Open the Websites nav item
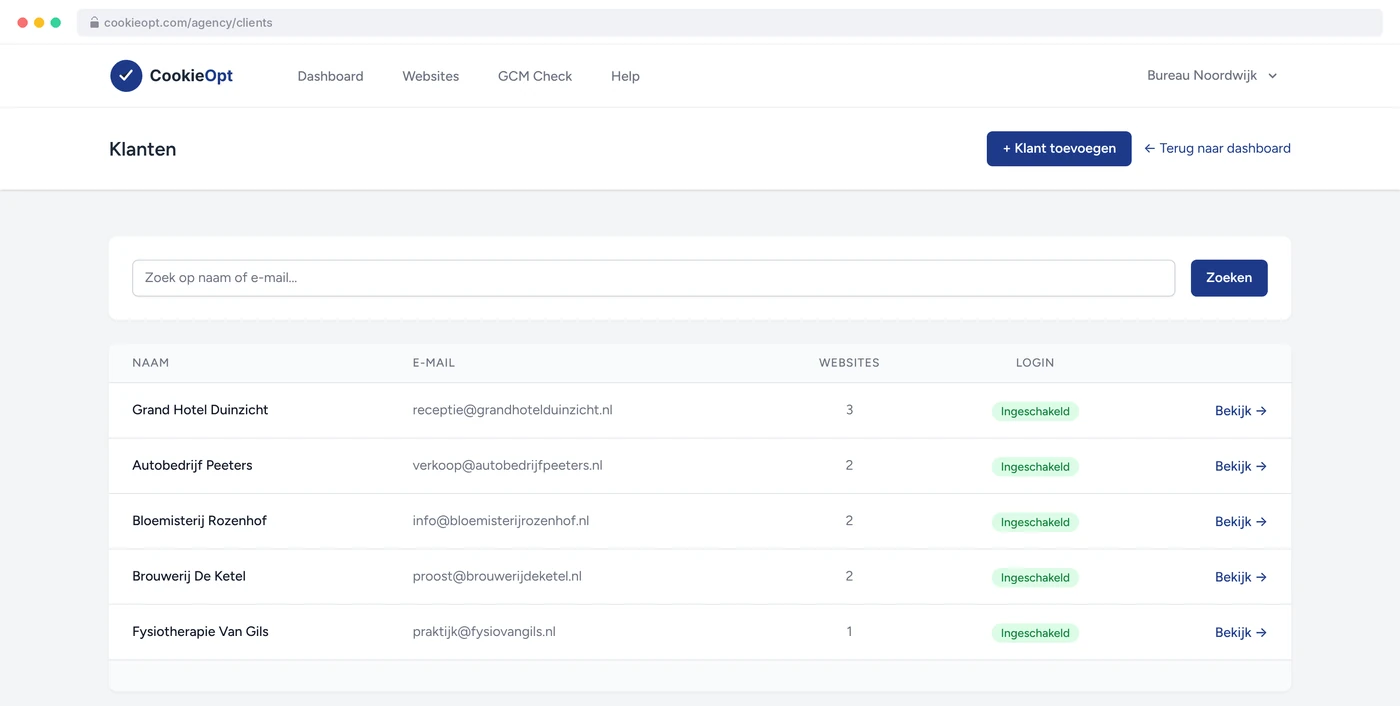The height and width of the screenshot is (706, 1400). [x=431, y=76]
